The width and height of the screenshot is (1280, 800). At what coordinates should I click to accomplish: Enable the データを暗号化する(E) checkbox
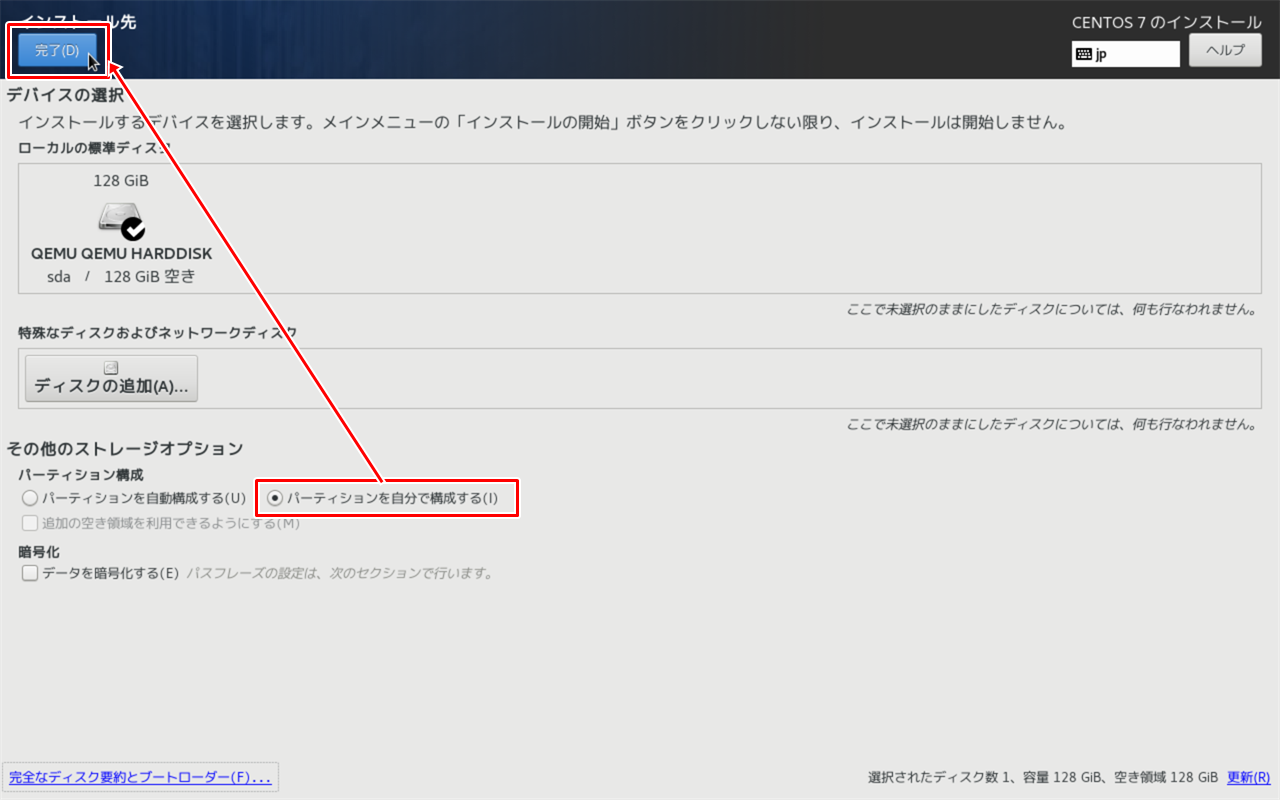pos(30,574)
